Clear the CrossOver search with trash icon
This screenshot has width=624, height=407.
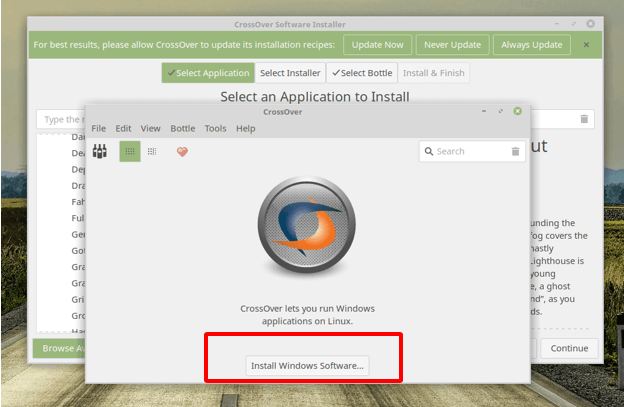coord(515,151)
